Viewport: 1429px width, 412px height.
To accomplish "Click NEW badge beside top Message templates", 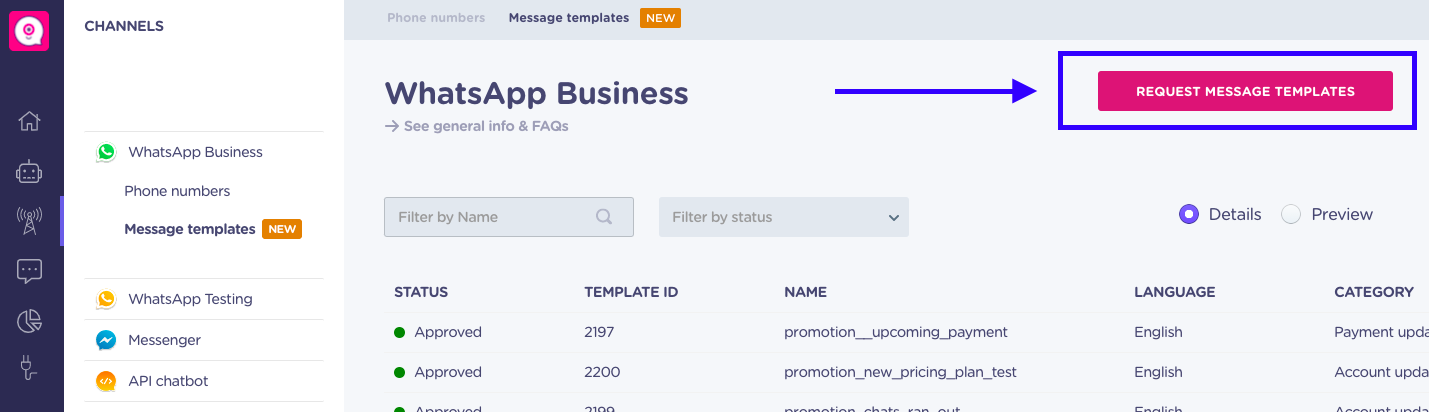I will (661, 18).
